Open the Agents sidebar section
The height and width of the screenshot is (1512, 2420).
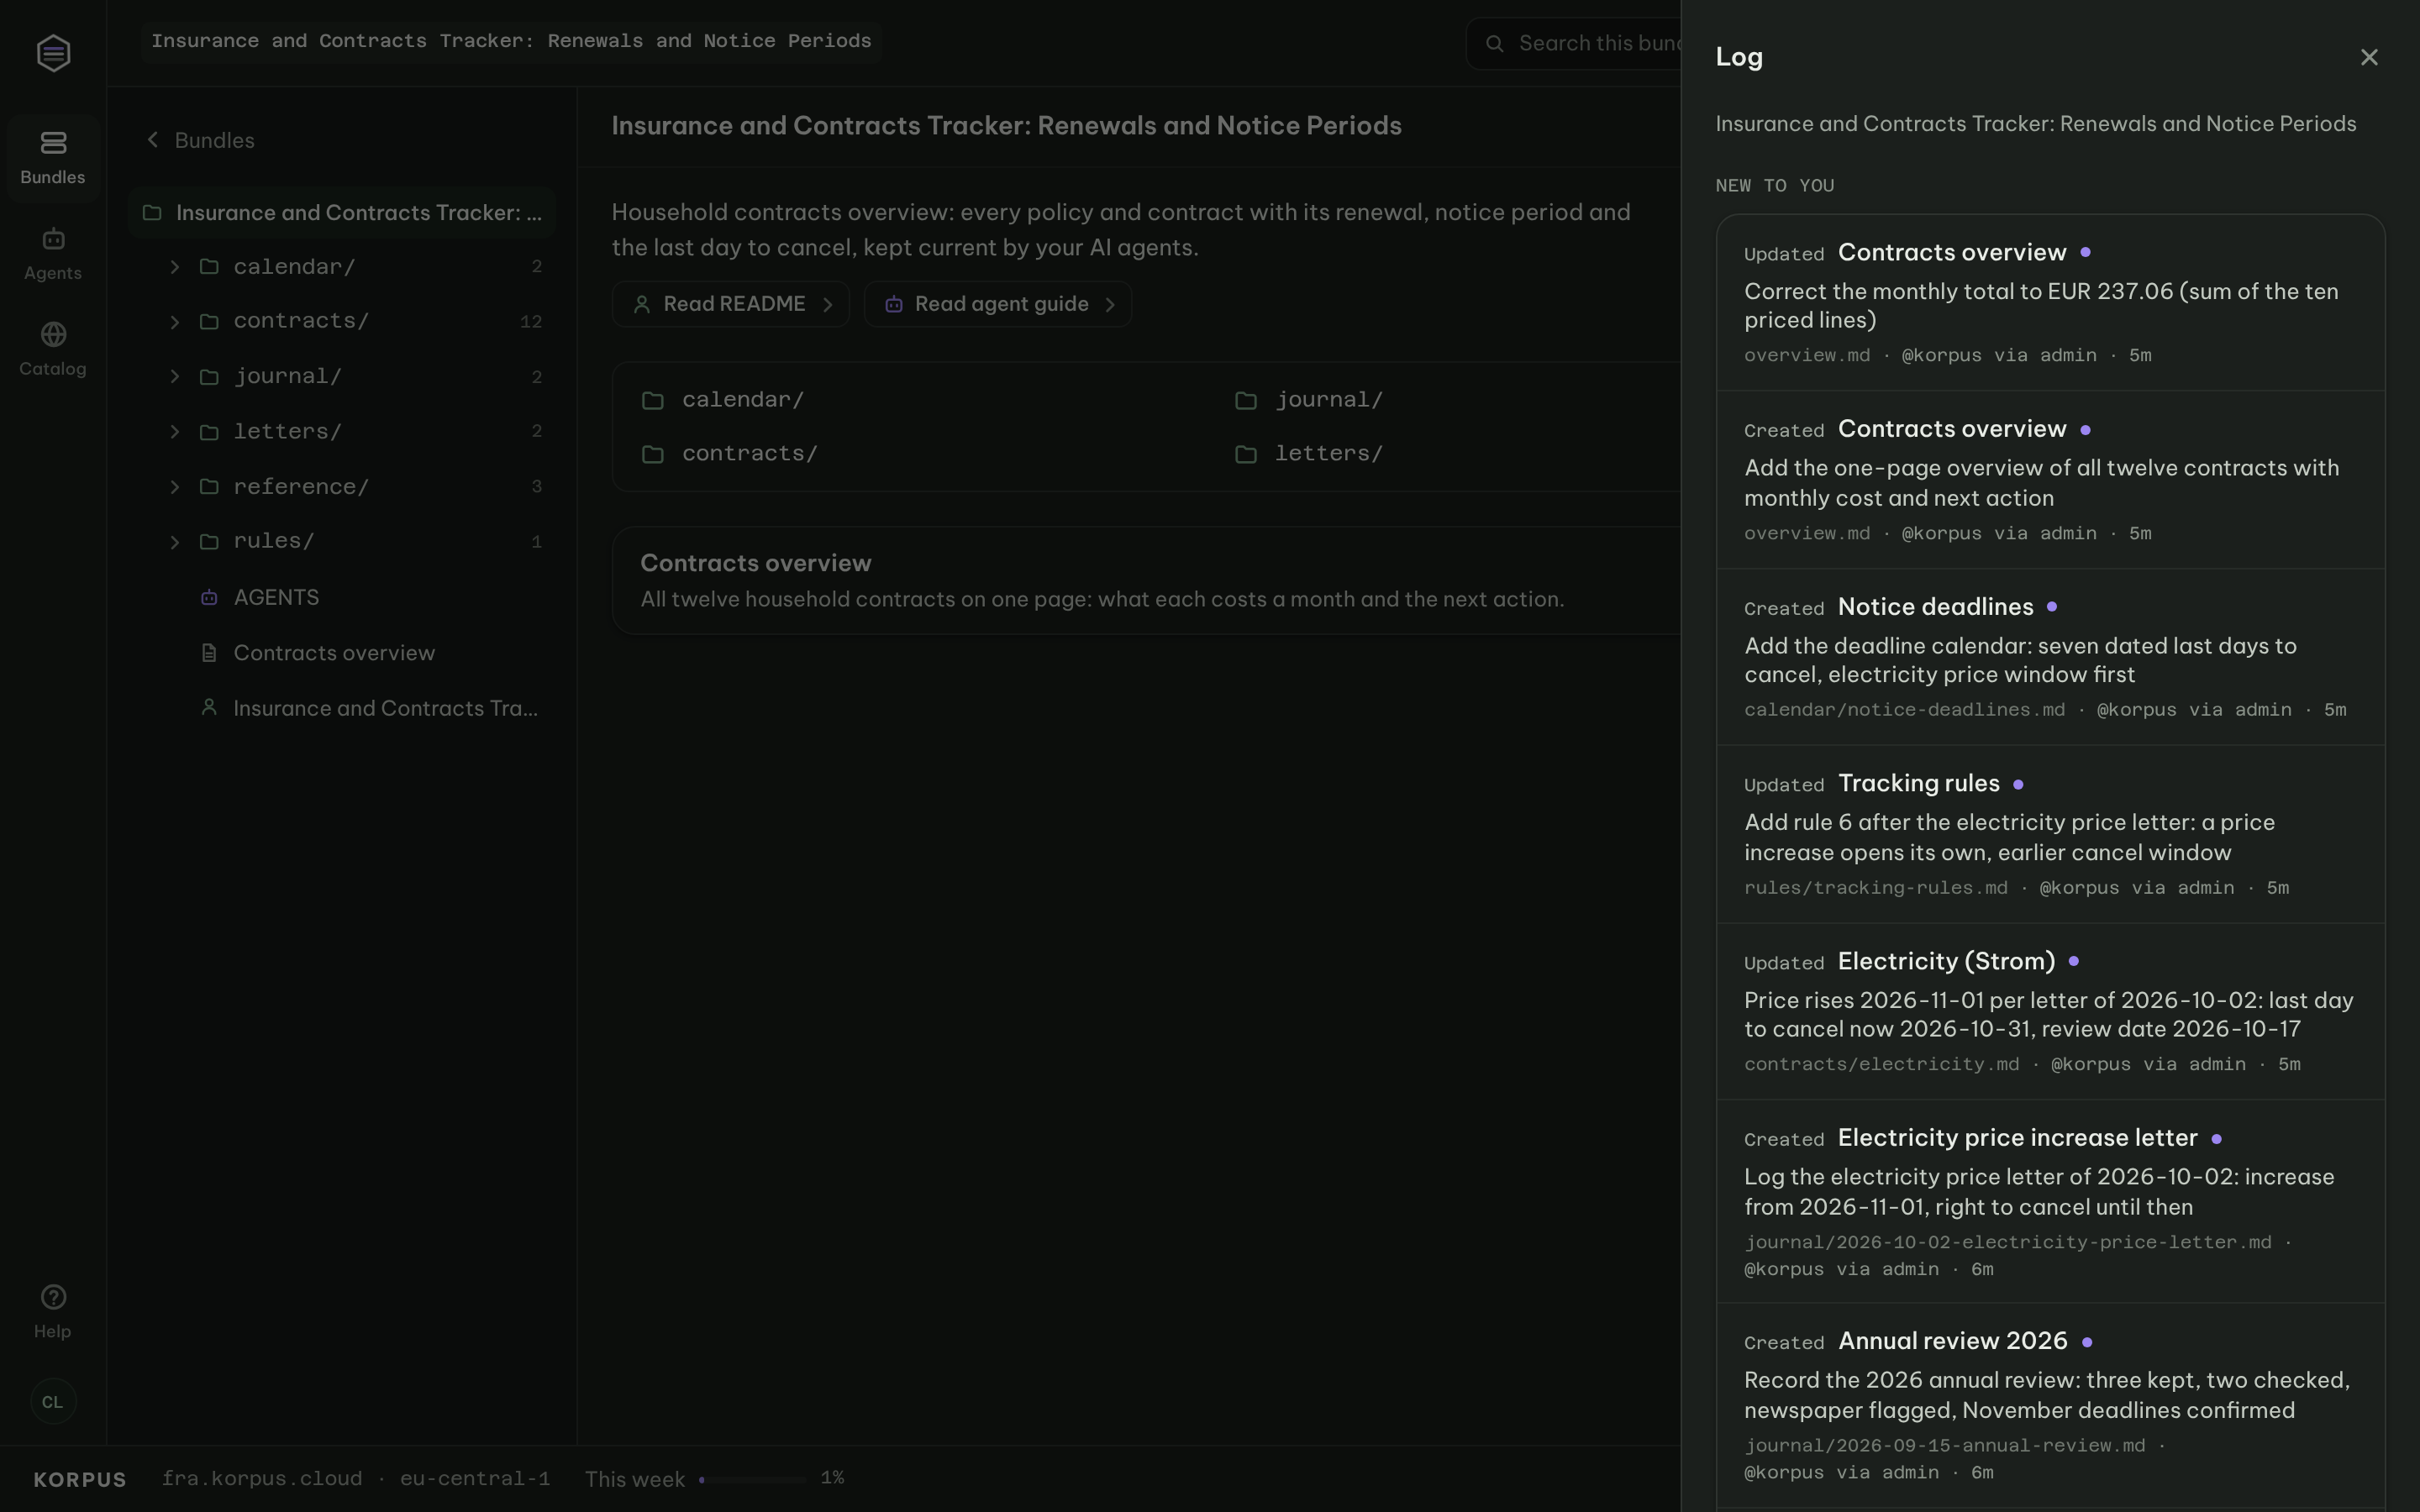(53, 254)
